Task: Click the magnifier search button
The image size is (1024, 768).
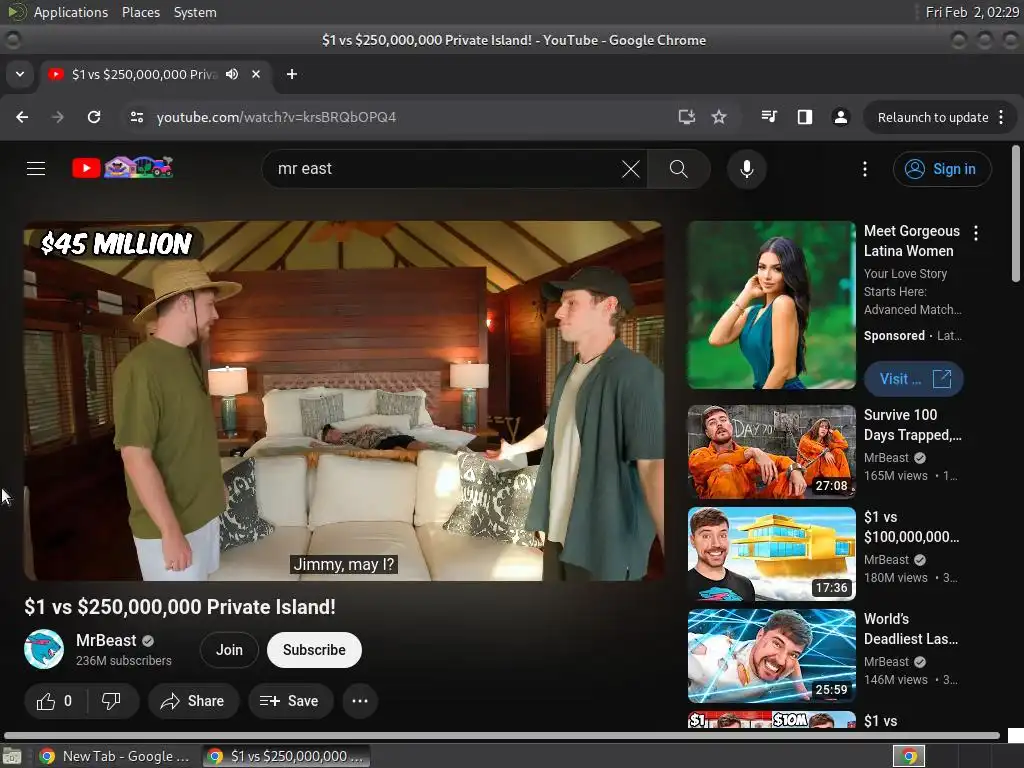Action: click(679, 169)
